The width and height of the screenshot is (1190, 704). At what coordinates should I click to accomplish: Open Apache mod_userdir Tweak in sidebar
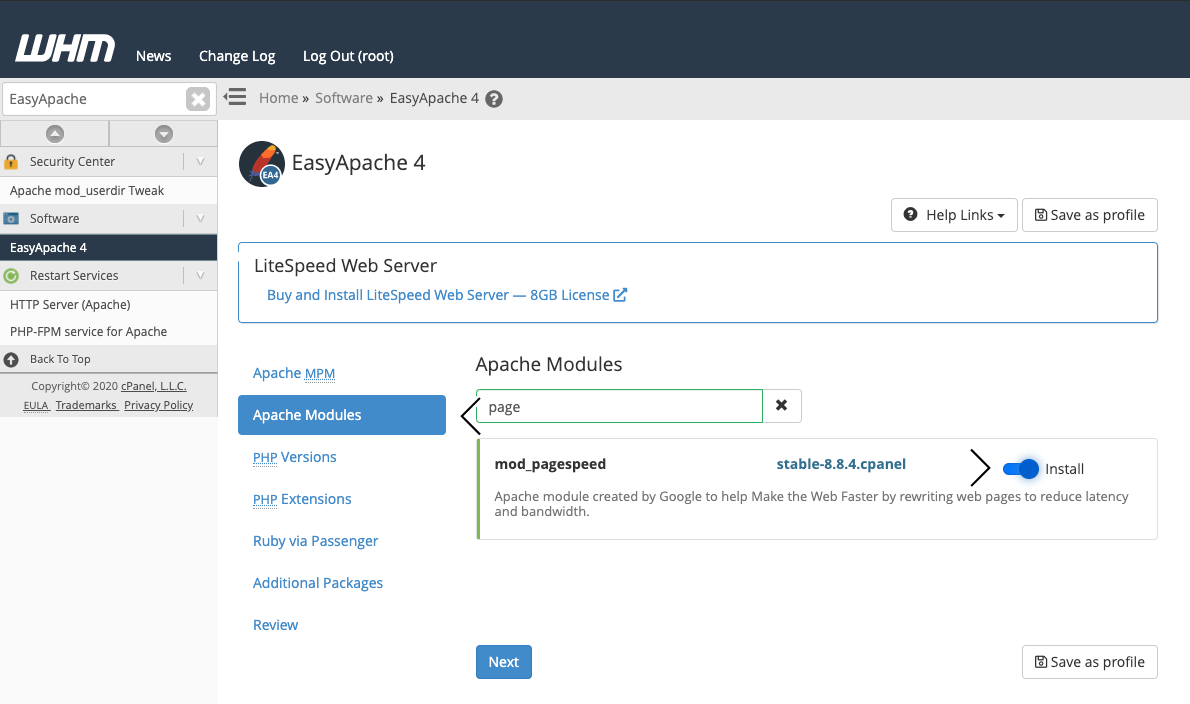tap(109, 191)
